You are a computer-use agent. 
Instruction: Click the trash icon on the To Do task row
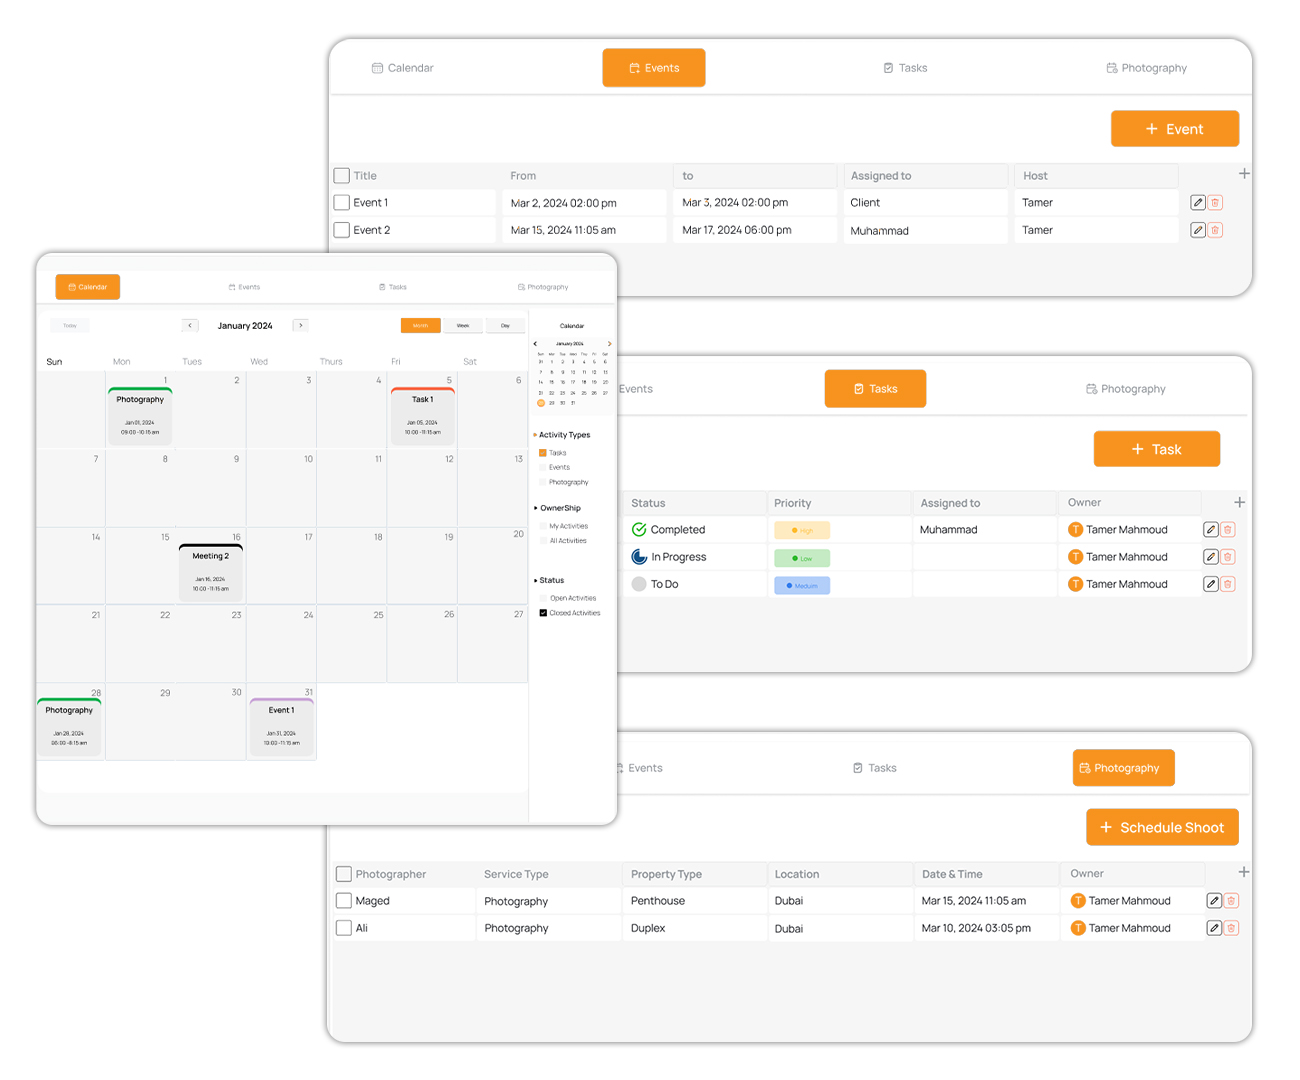tap(1228, 584)
